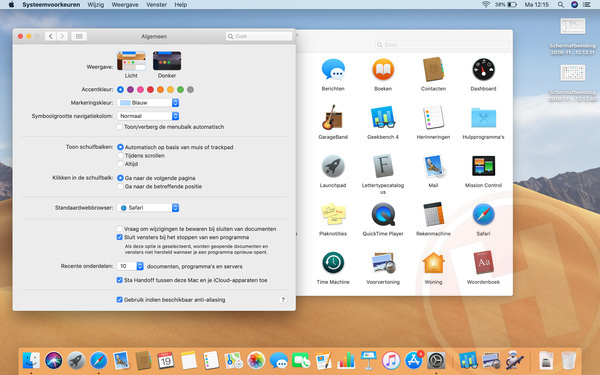Go back in the preferences window
The width and height of the screenshot is (600, 375).
(51, 36)
